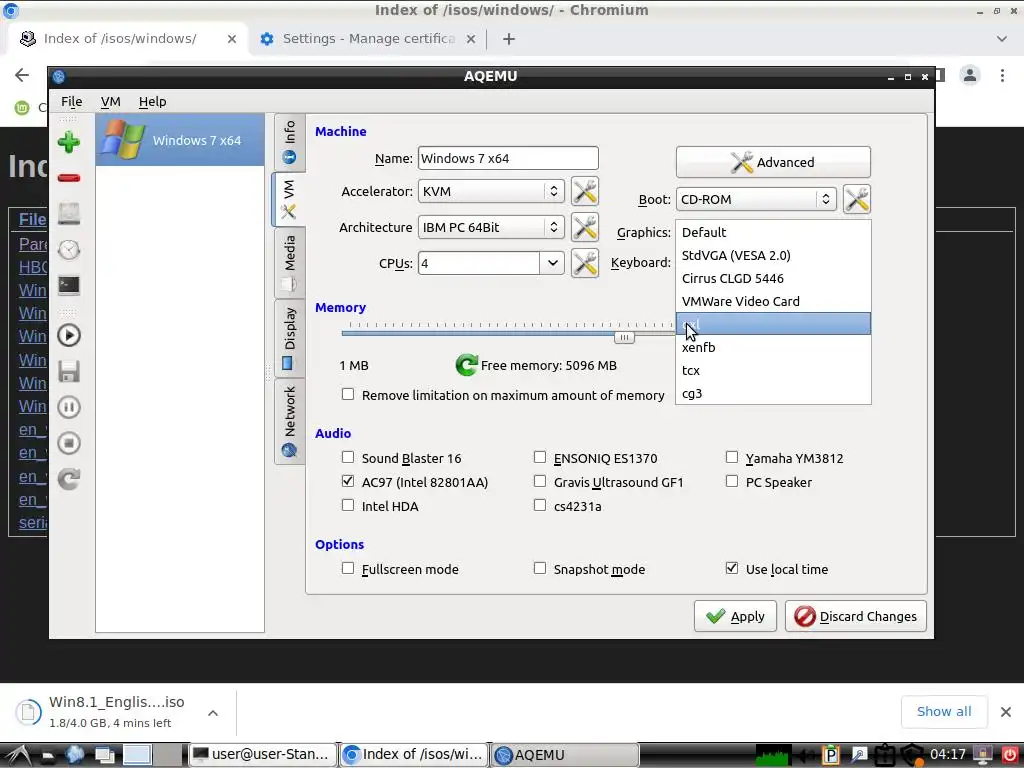Enable ENSONIQ ES1370 audio

[540, 457]
